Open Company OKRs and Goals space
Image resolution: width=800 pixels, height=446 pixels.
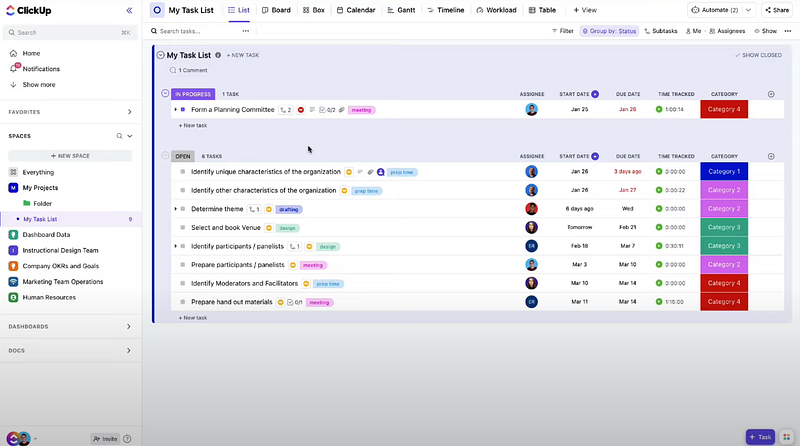pyautogui.click(x=60, y=266)
